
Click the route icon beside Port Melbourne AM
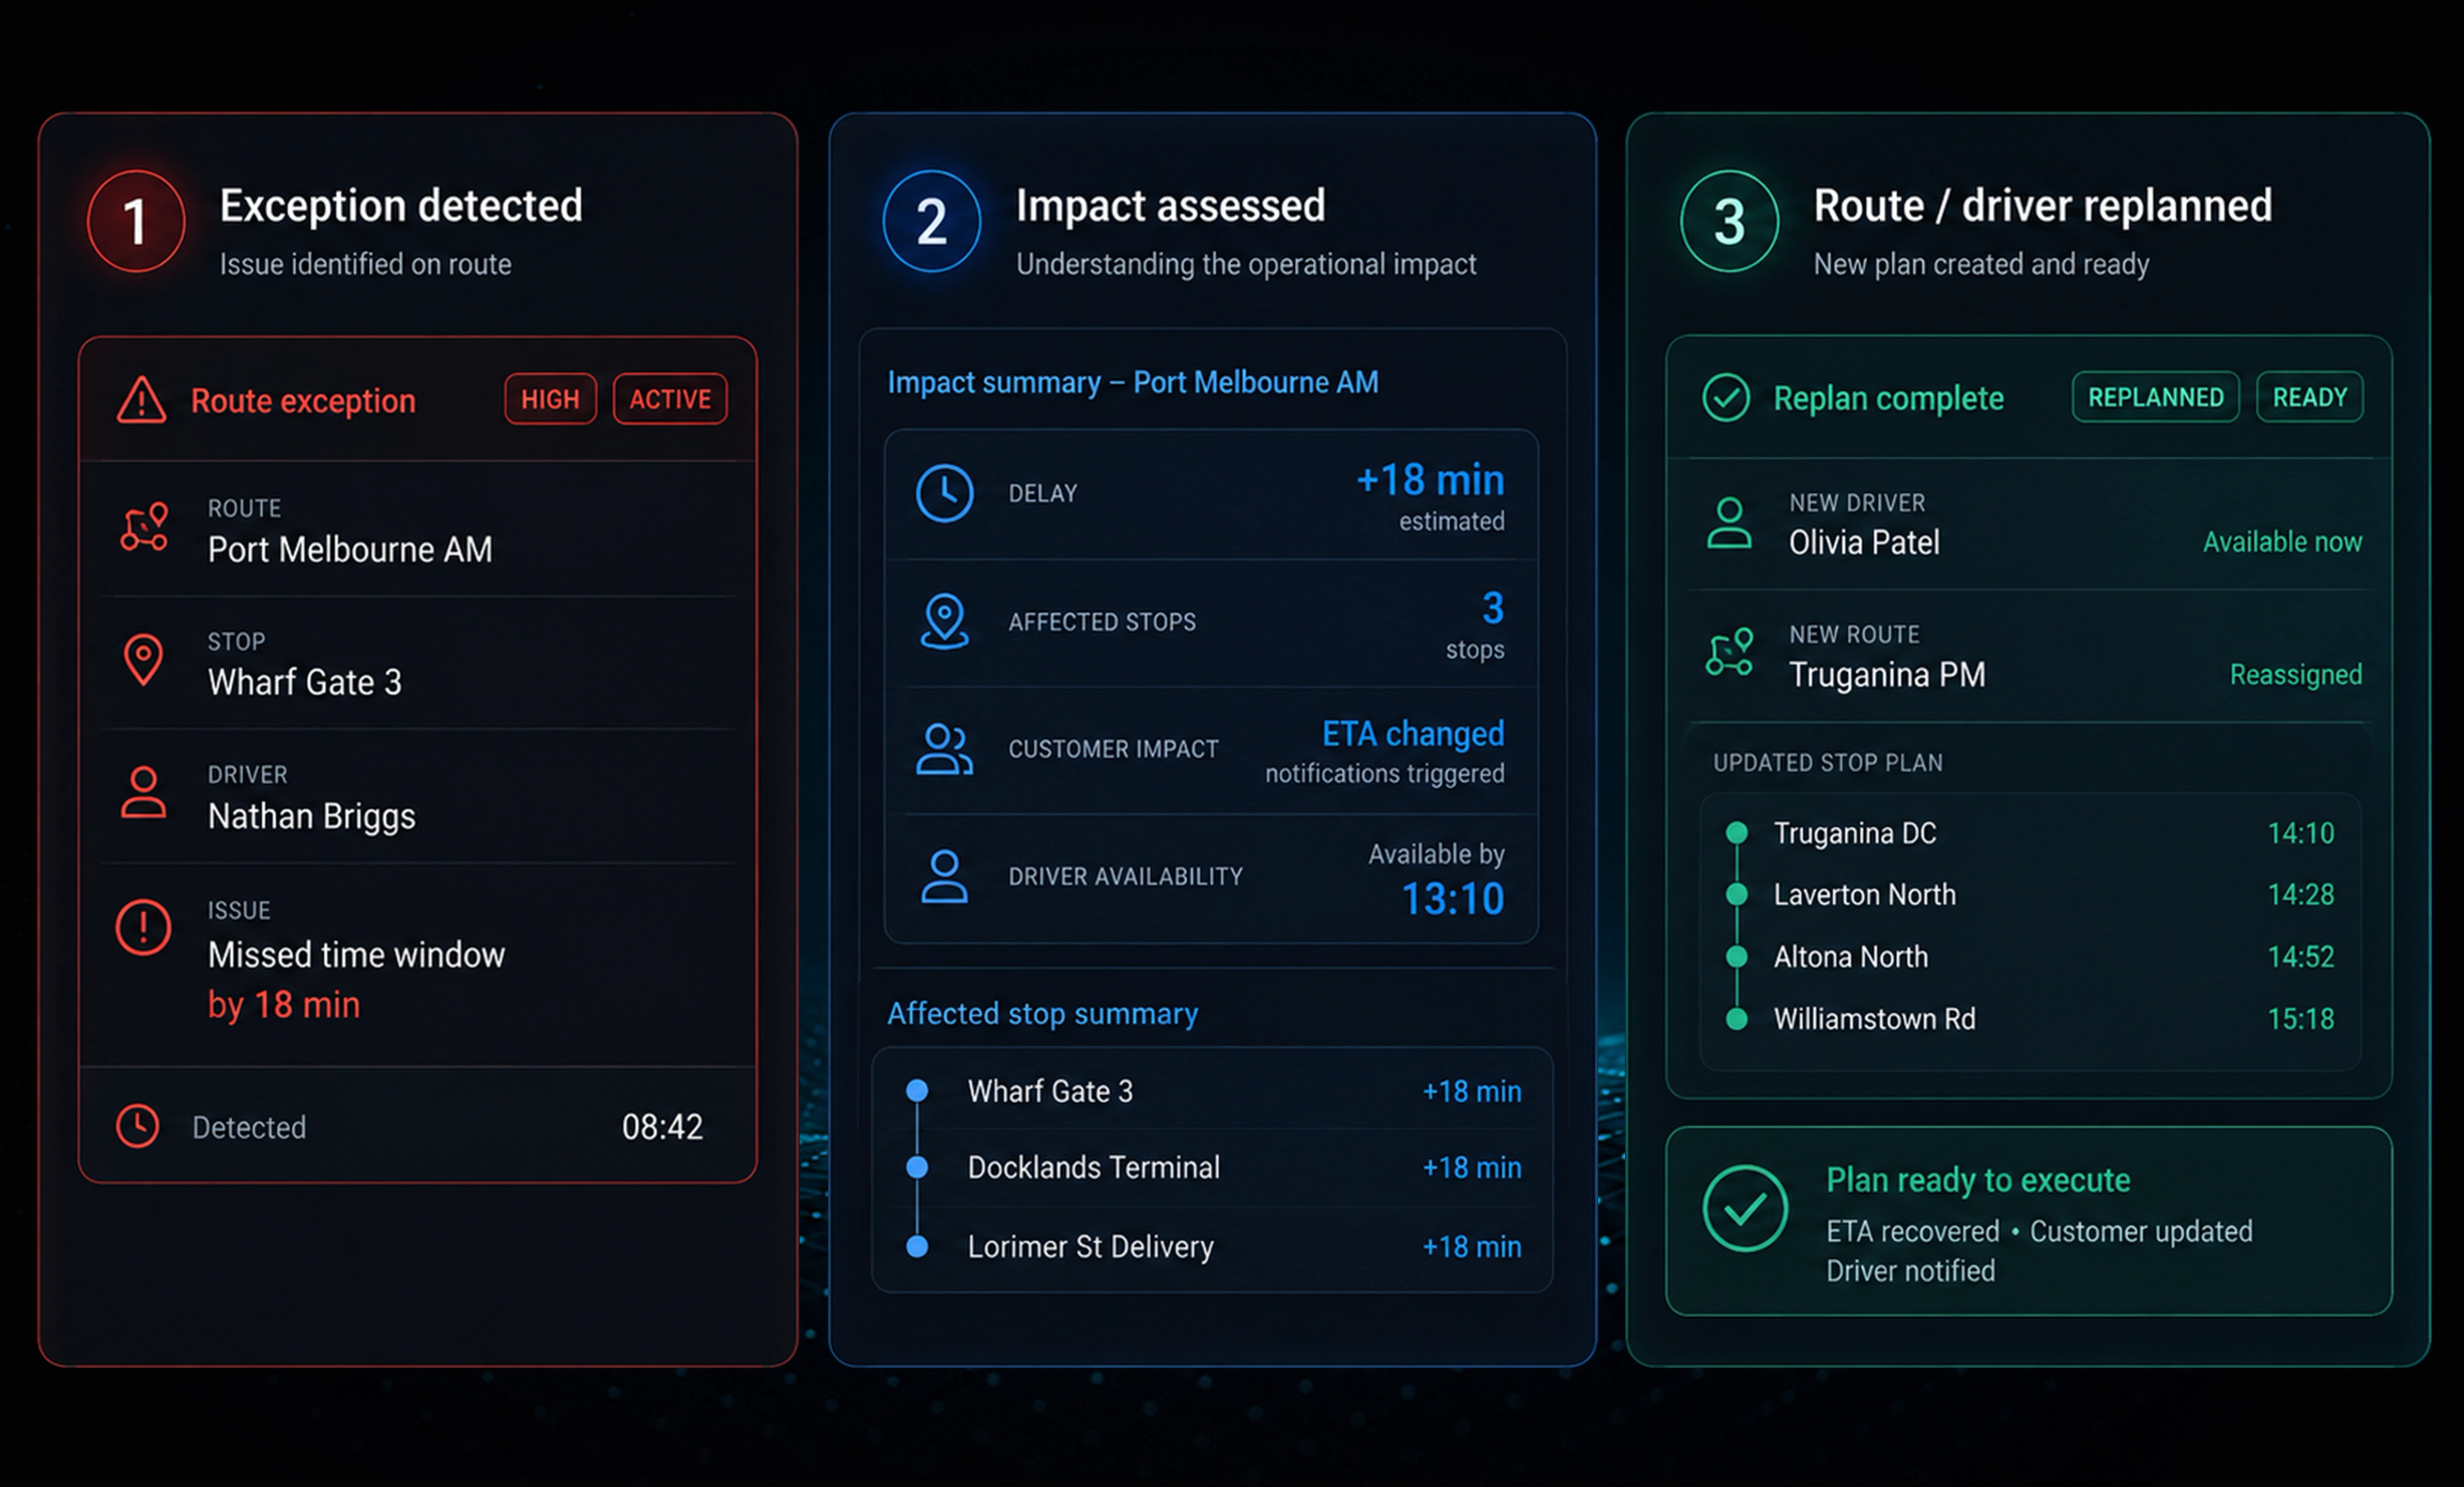click(x=145, y=527)
